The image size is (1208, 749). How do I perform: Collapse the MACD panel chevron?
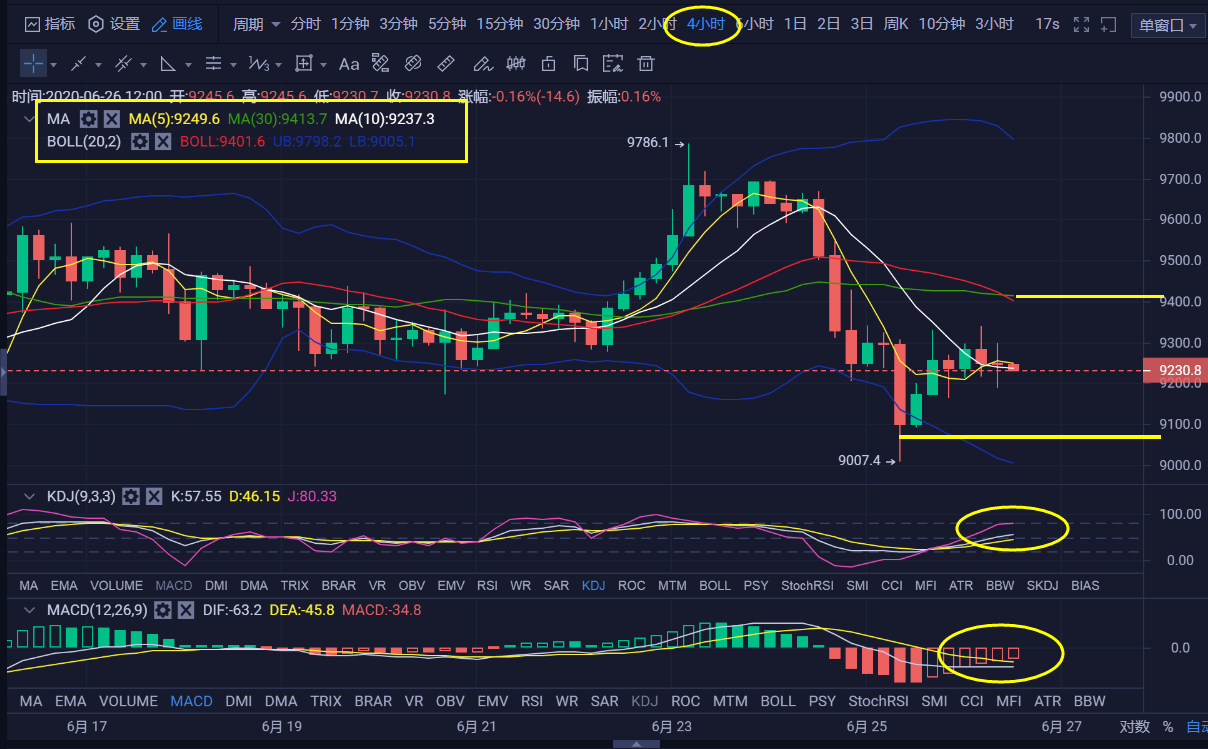27,609
